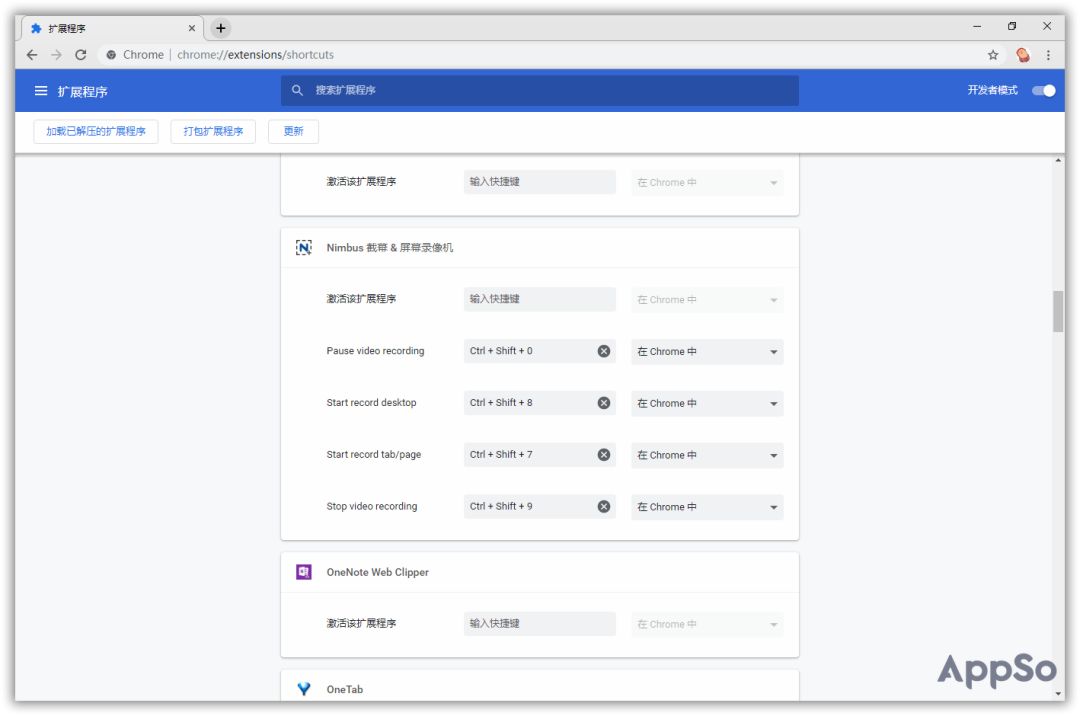This screenshot has height=716, width=1080.
Task: Open disabled scope dropdown under OneNote Web Clipper
Action: point(707,624)
